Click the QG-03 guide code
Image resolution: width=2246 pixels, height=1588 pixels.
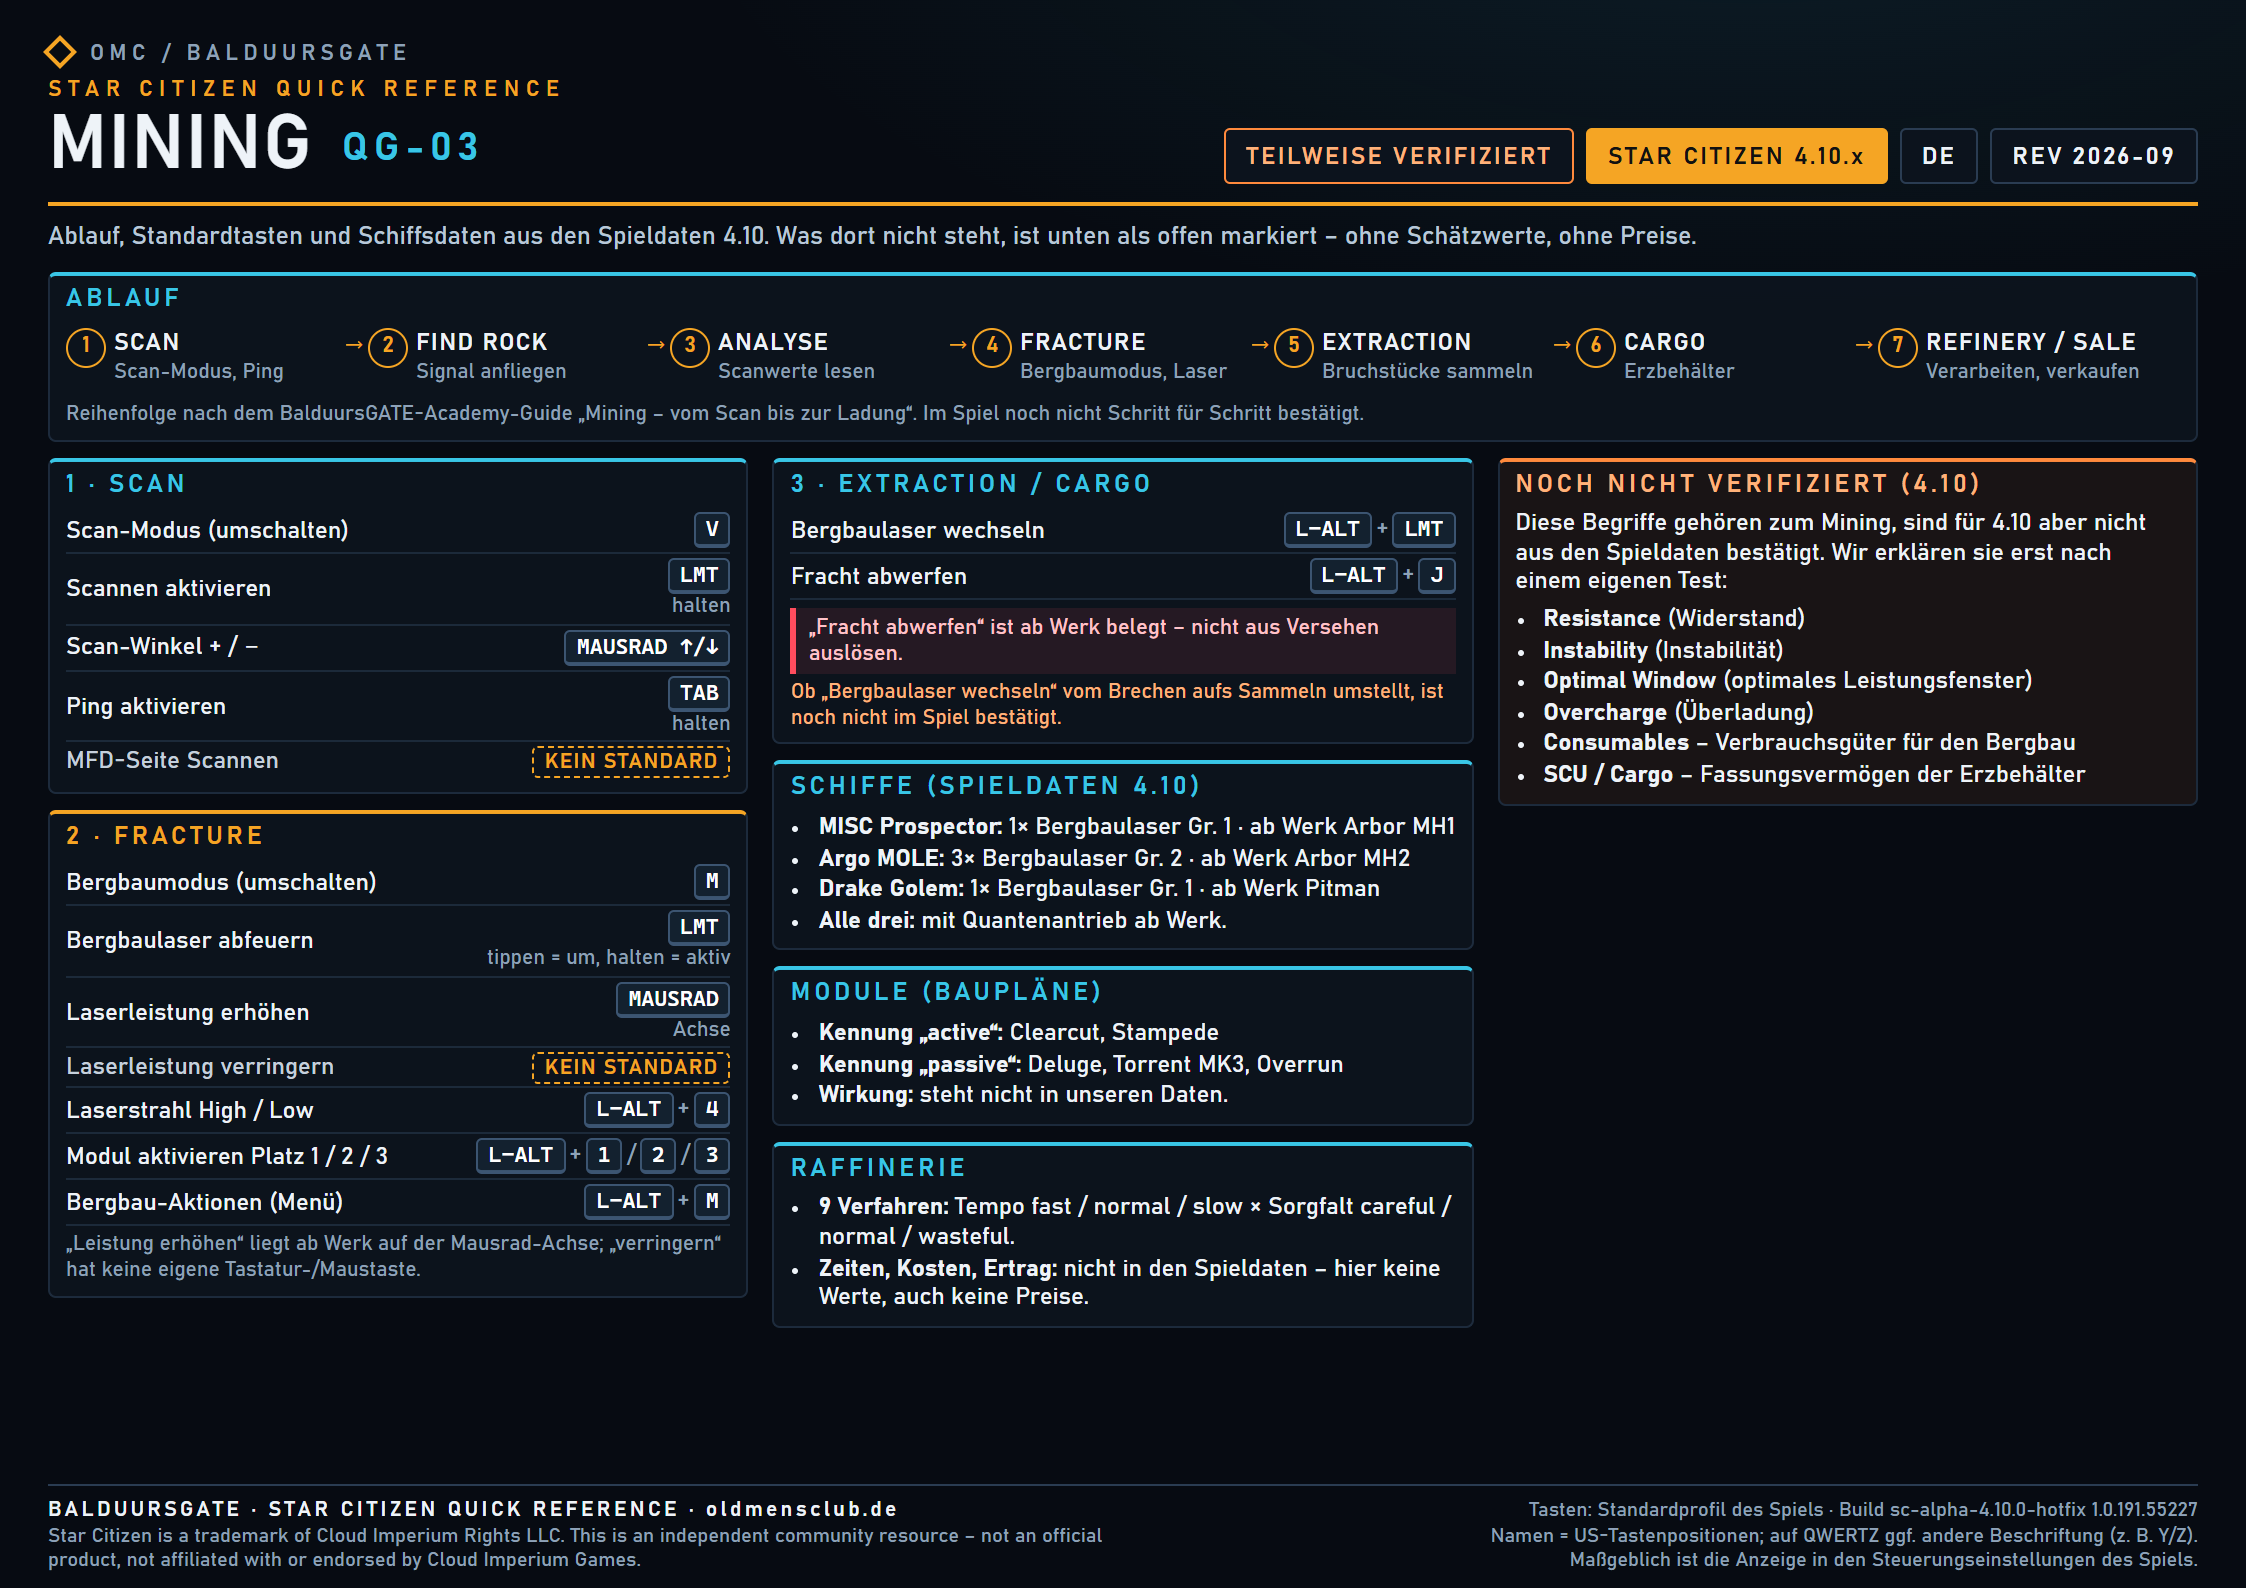(411, 148)
